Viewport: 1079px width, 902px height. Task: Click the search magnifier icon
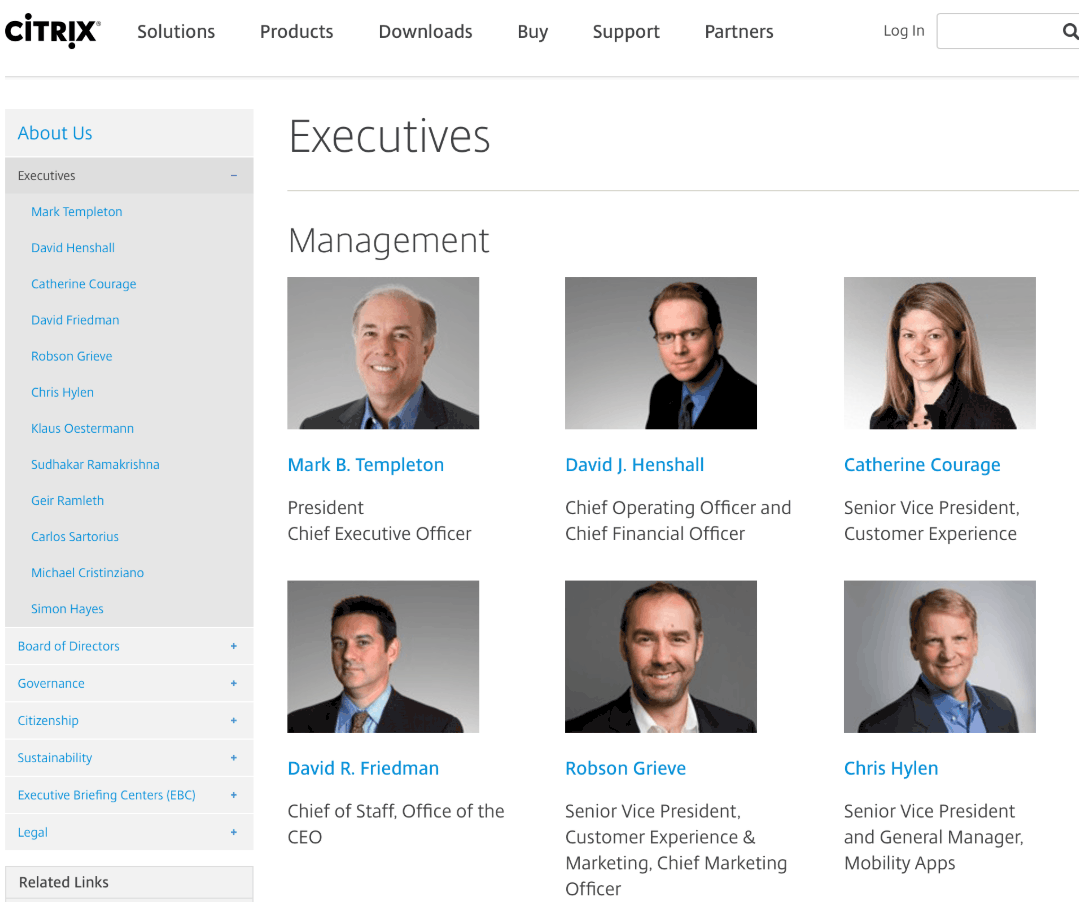coord(1069,31)
